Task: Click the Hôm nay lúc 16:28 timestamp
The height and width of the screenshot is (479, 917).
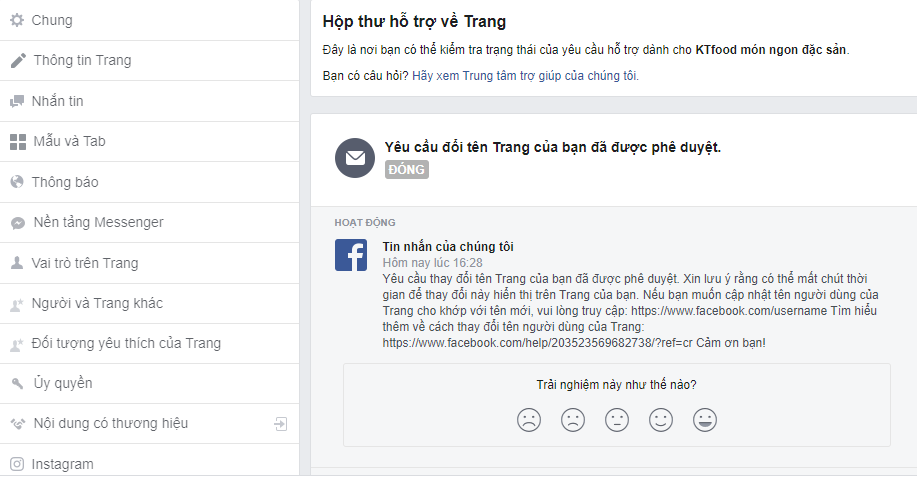Action: pos(433,263)
